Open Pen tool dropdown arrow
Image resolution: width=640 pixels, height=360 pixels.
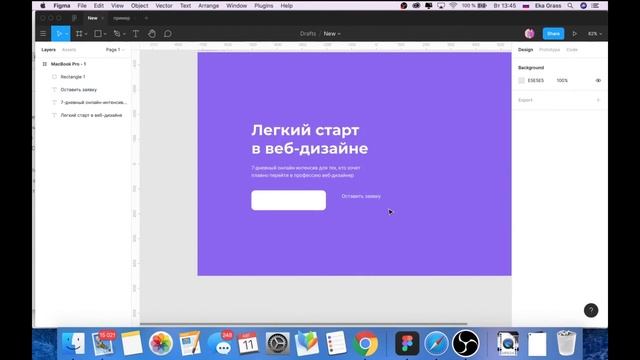(x=124, y=34)
